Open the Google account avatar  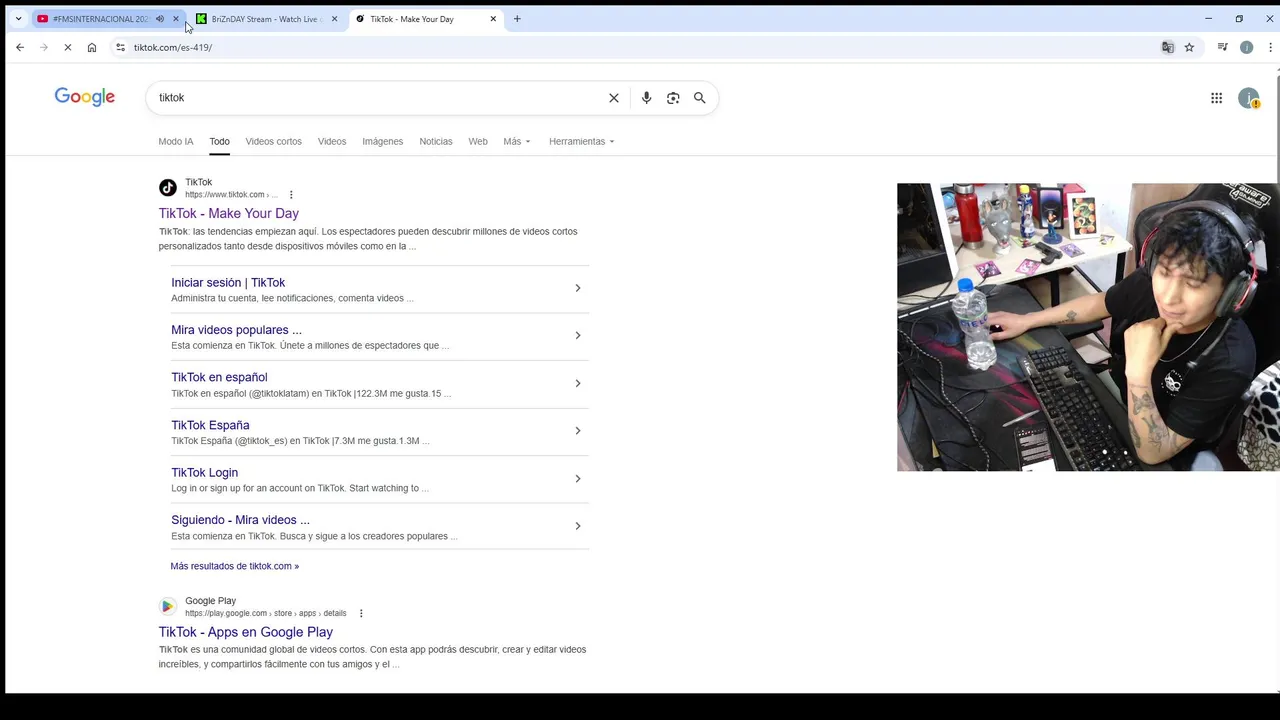(x=1248, y=98)
